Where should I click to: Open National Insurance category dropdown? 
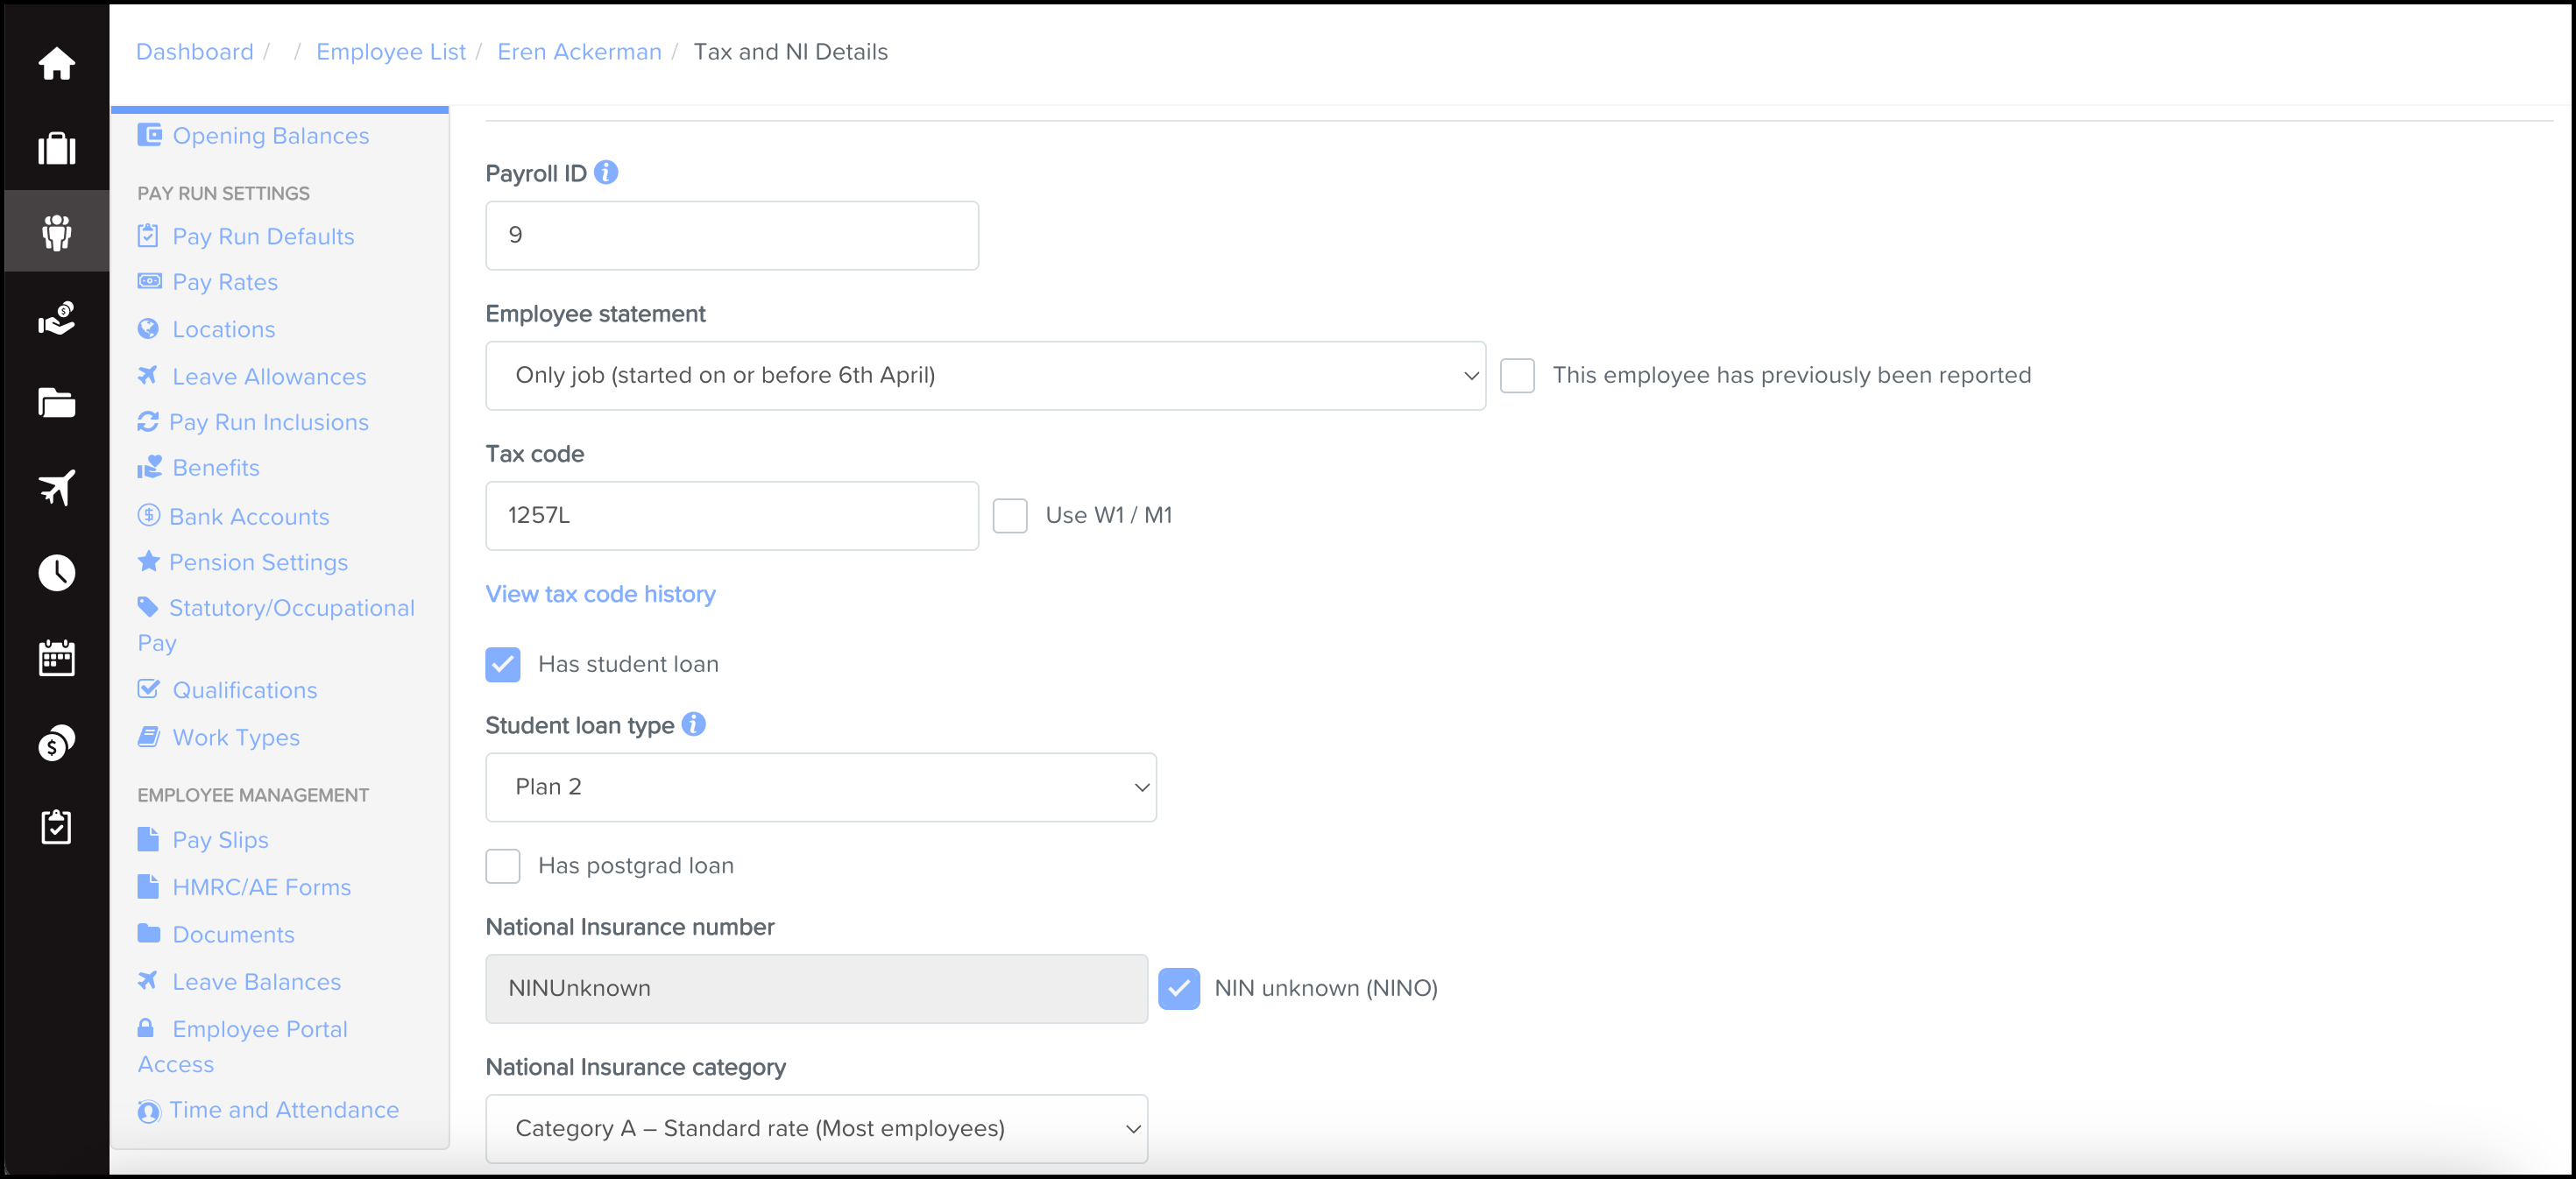point(816,1128)
